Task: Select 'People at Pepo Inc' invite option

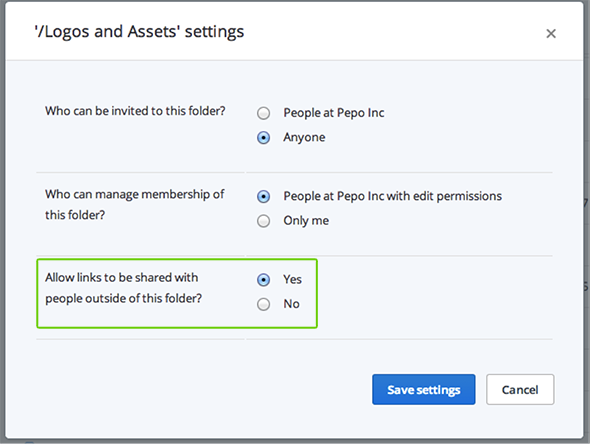Action: (263, 113)
